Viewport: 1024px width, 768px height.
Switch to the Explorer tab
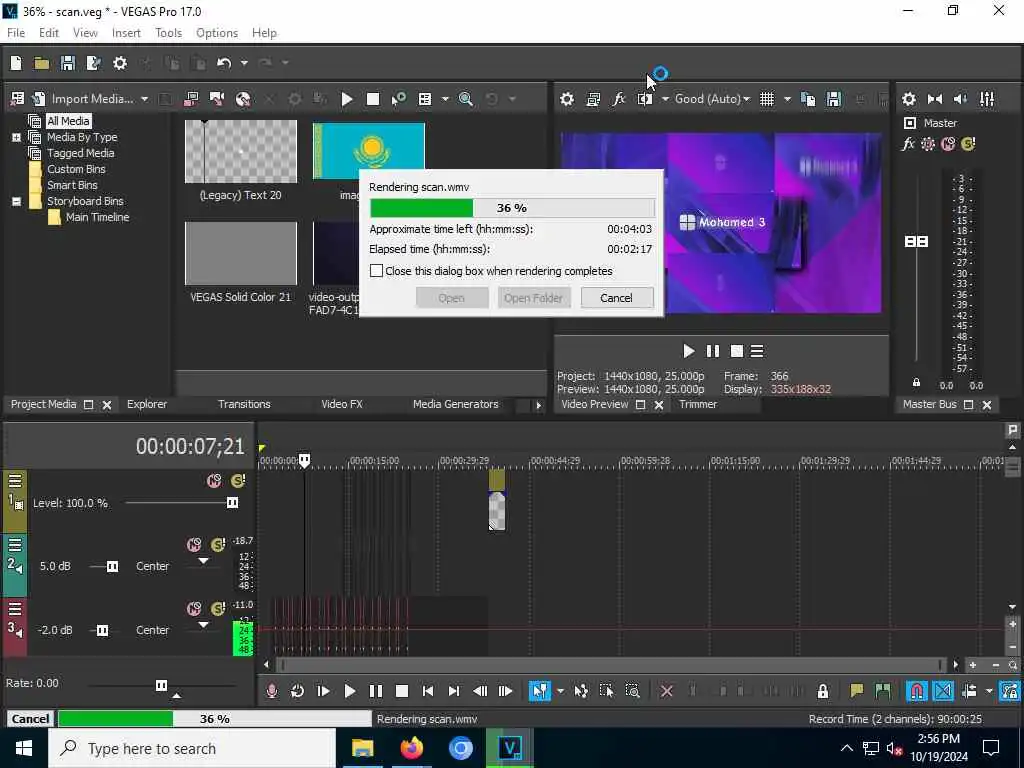(147, 404)
